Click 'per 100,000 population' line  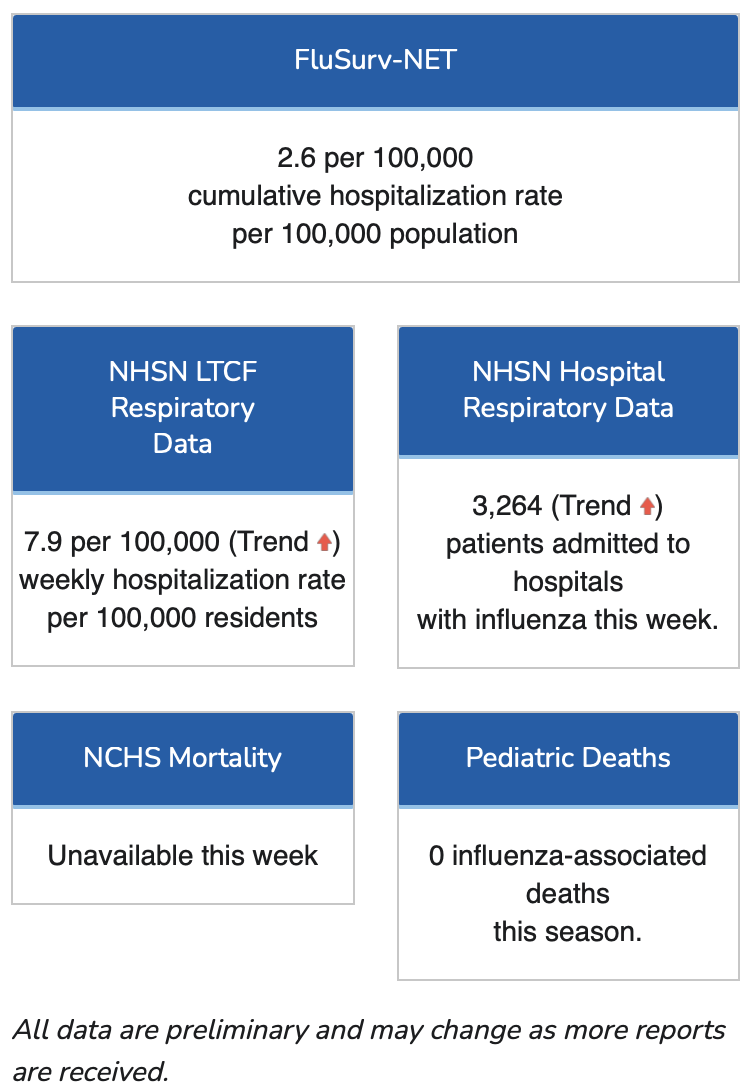pyautogui.click(x=375, y=235)
